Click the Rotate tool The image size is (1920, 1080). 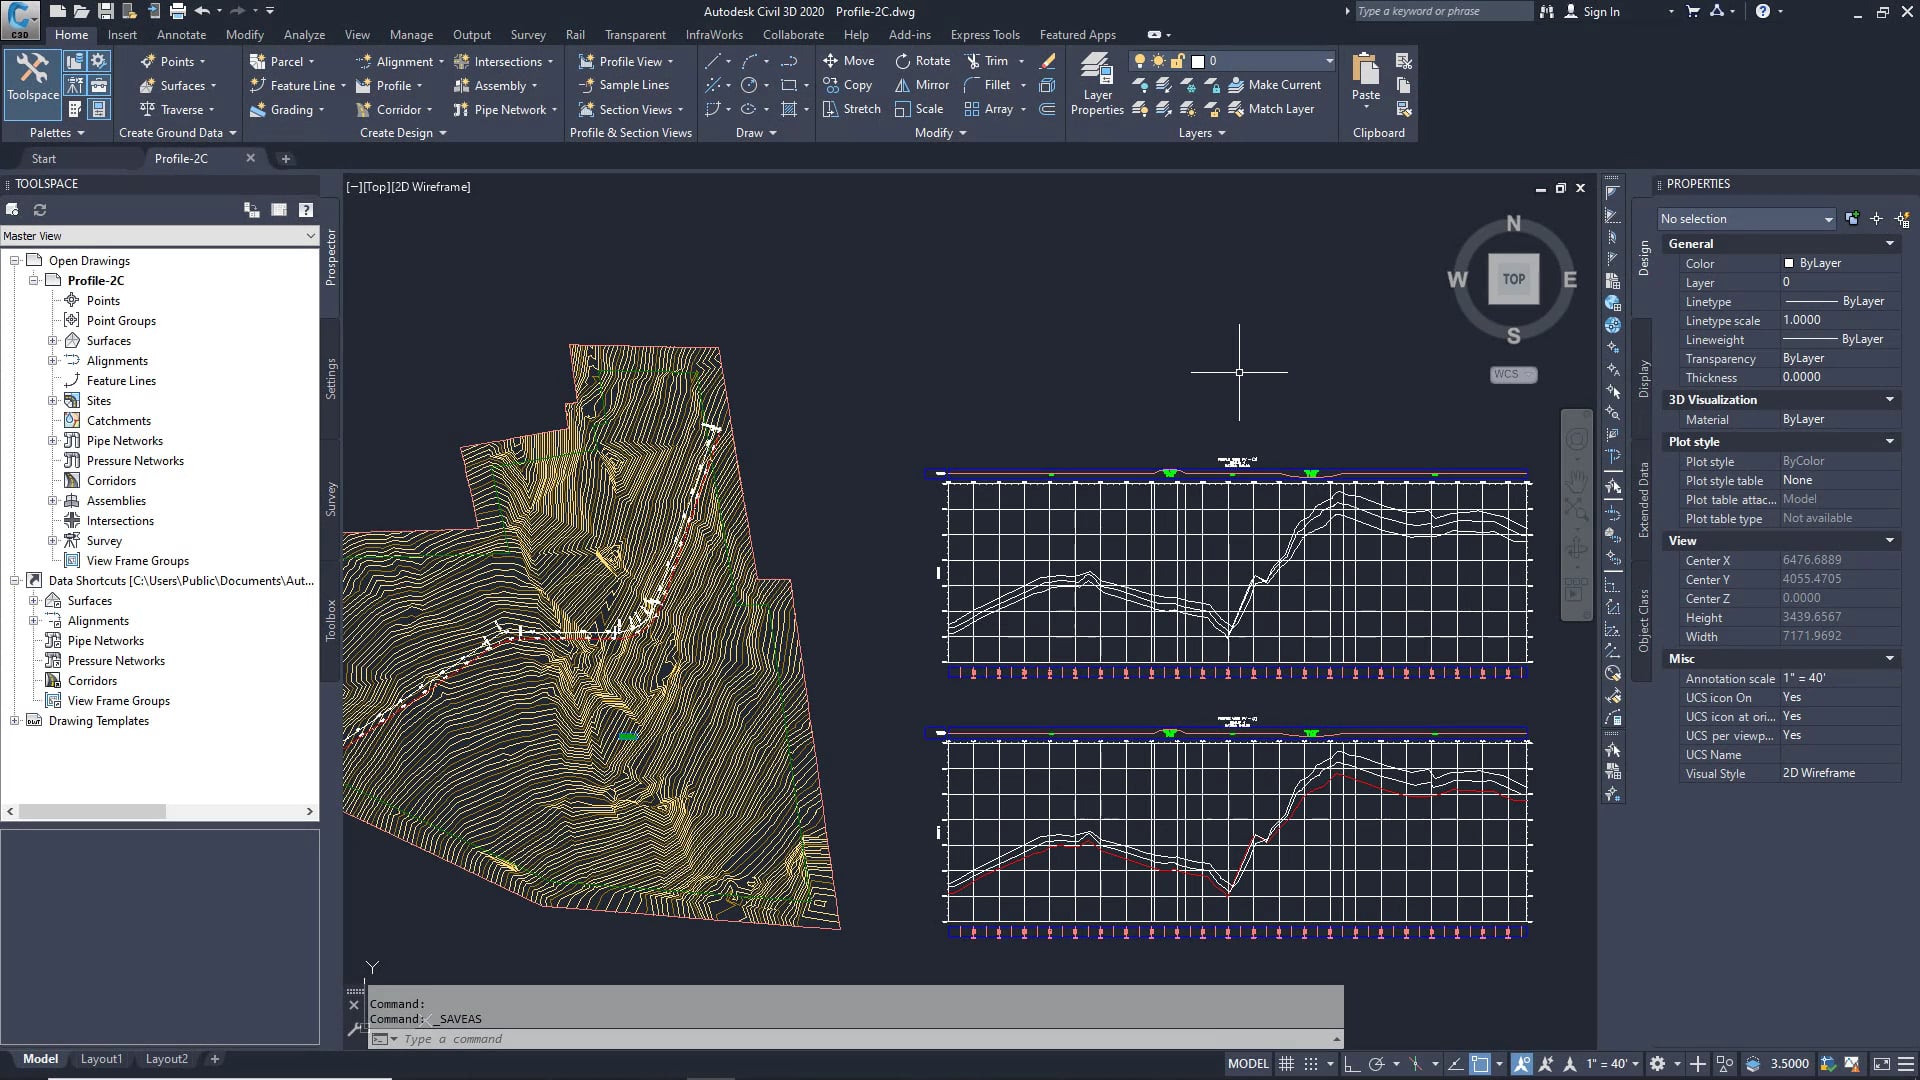(922, 61)
